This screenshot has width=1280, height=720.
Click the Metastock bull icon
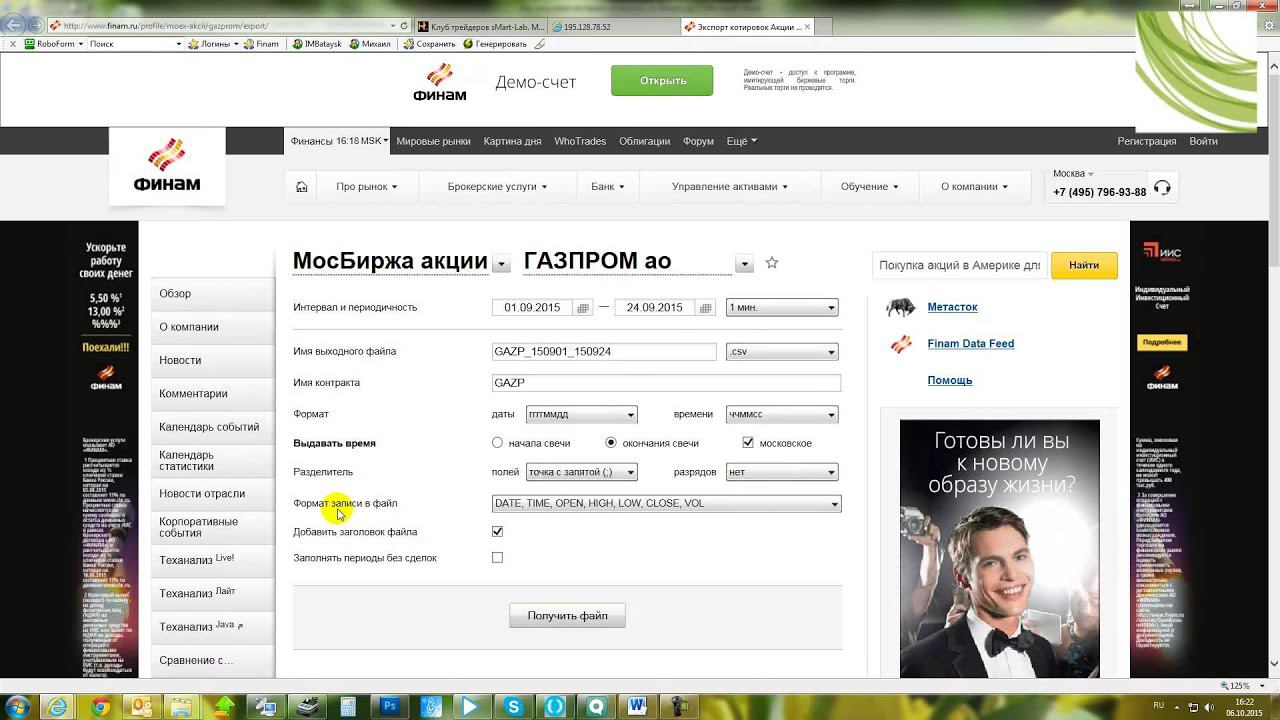point(901,307)
